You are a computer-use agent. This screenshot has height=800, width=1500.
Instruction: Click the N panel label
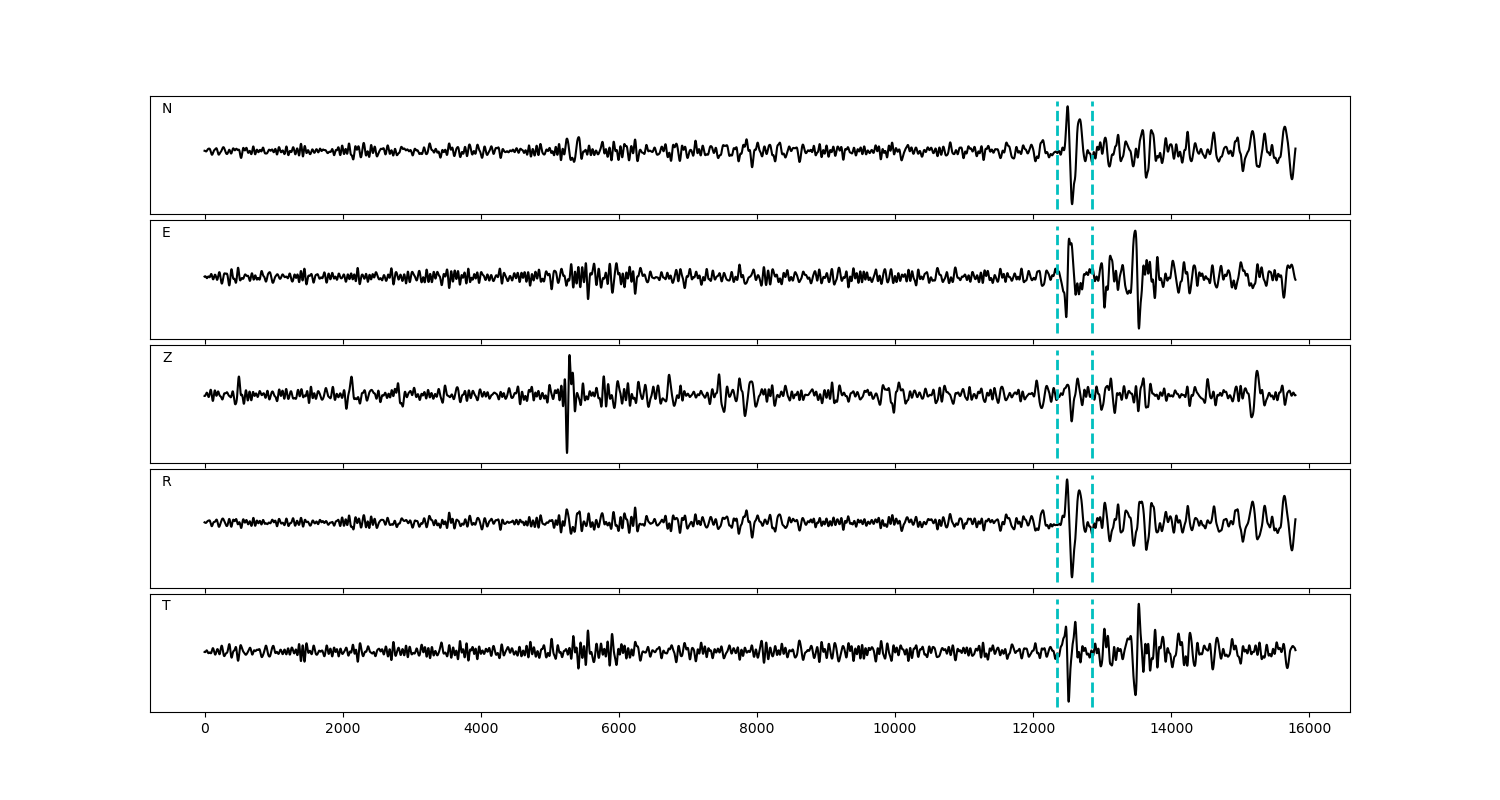[167, 109]
